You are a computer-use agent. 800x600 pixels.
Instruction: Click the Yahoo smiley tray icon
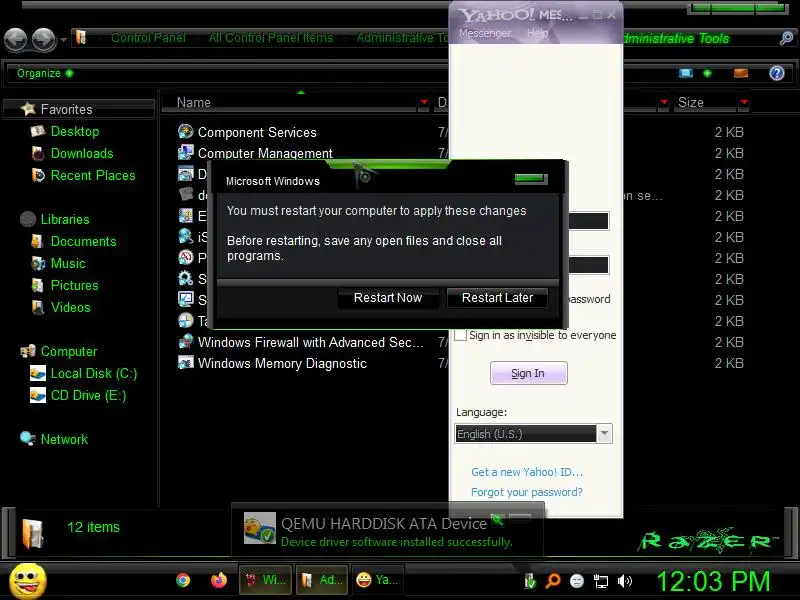click(577, 581)
